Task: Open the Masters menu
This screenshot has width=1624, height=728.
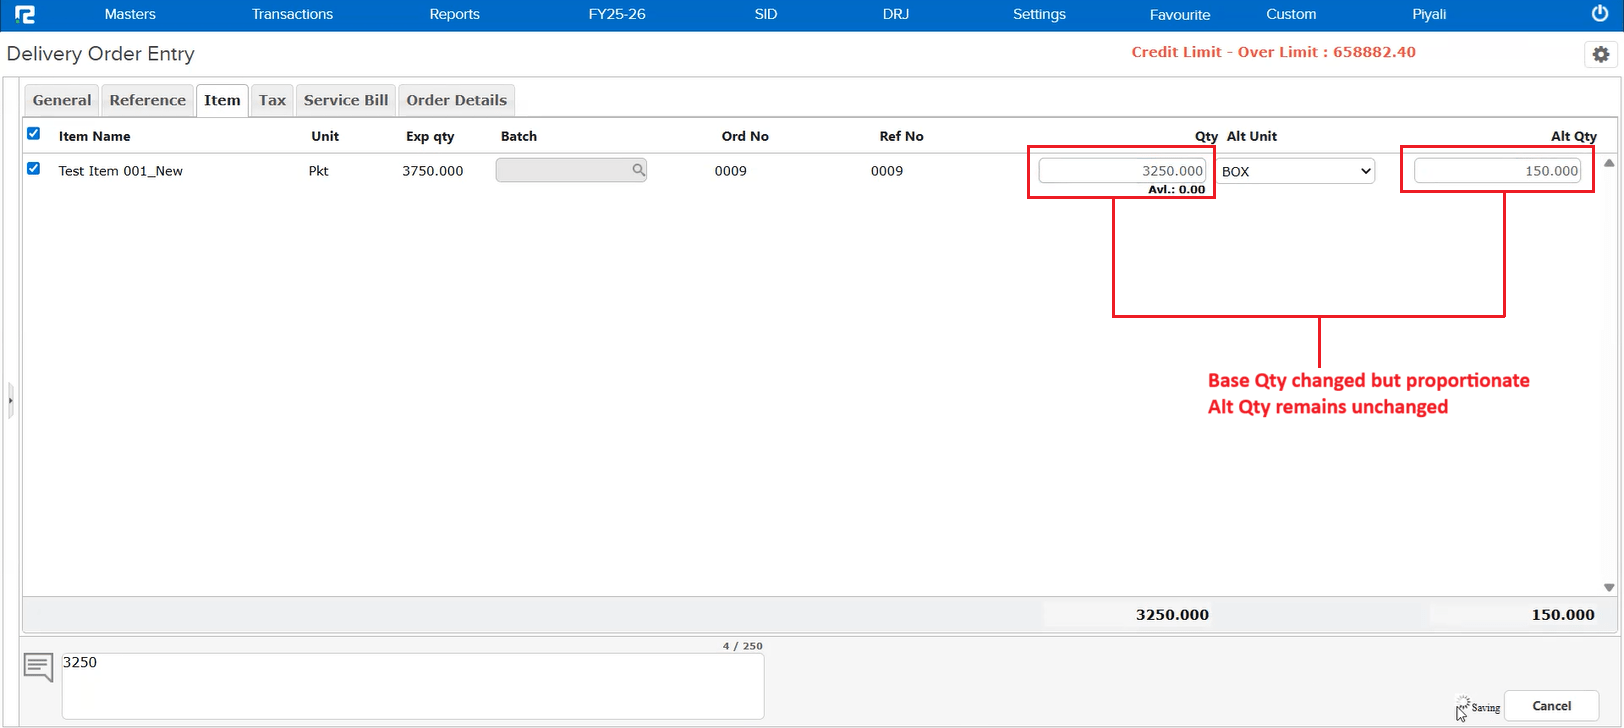Action: click(130, 14)
